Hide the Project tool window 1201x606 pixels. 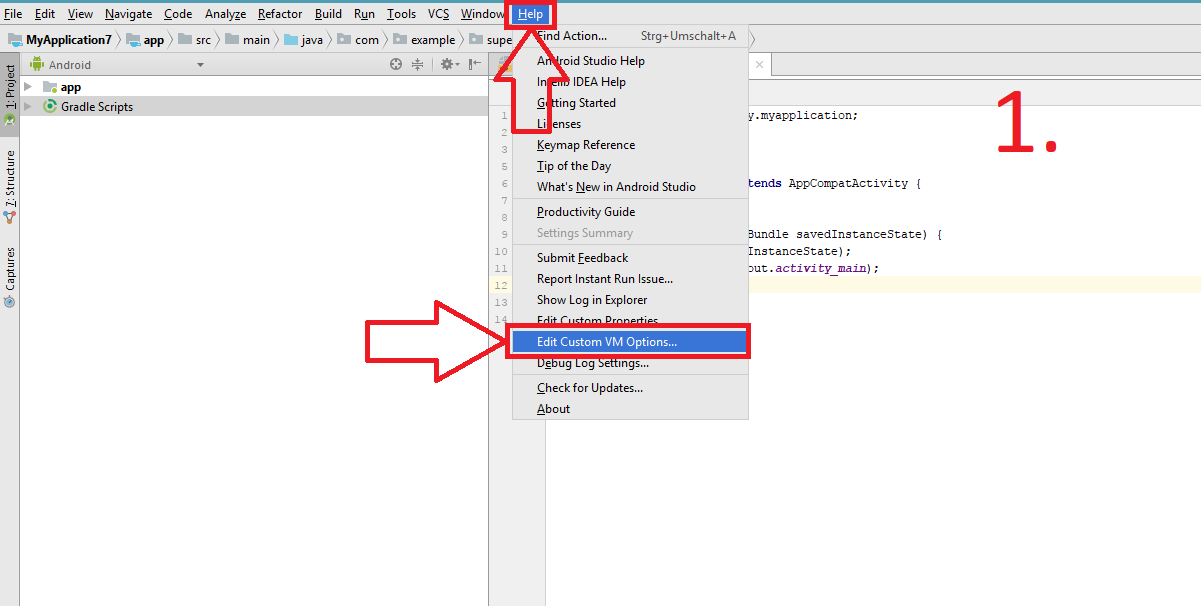click(x=473, y=64)
